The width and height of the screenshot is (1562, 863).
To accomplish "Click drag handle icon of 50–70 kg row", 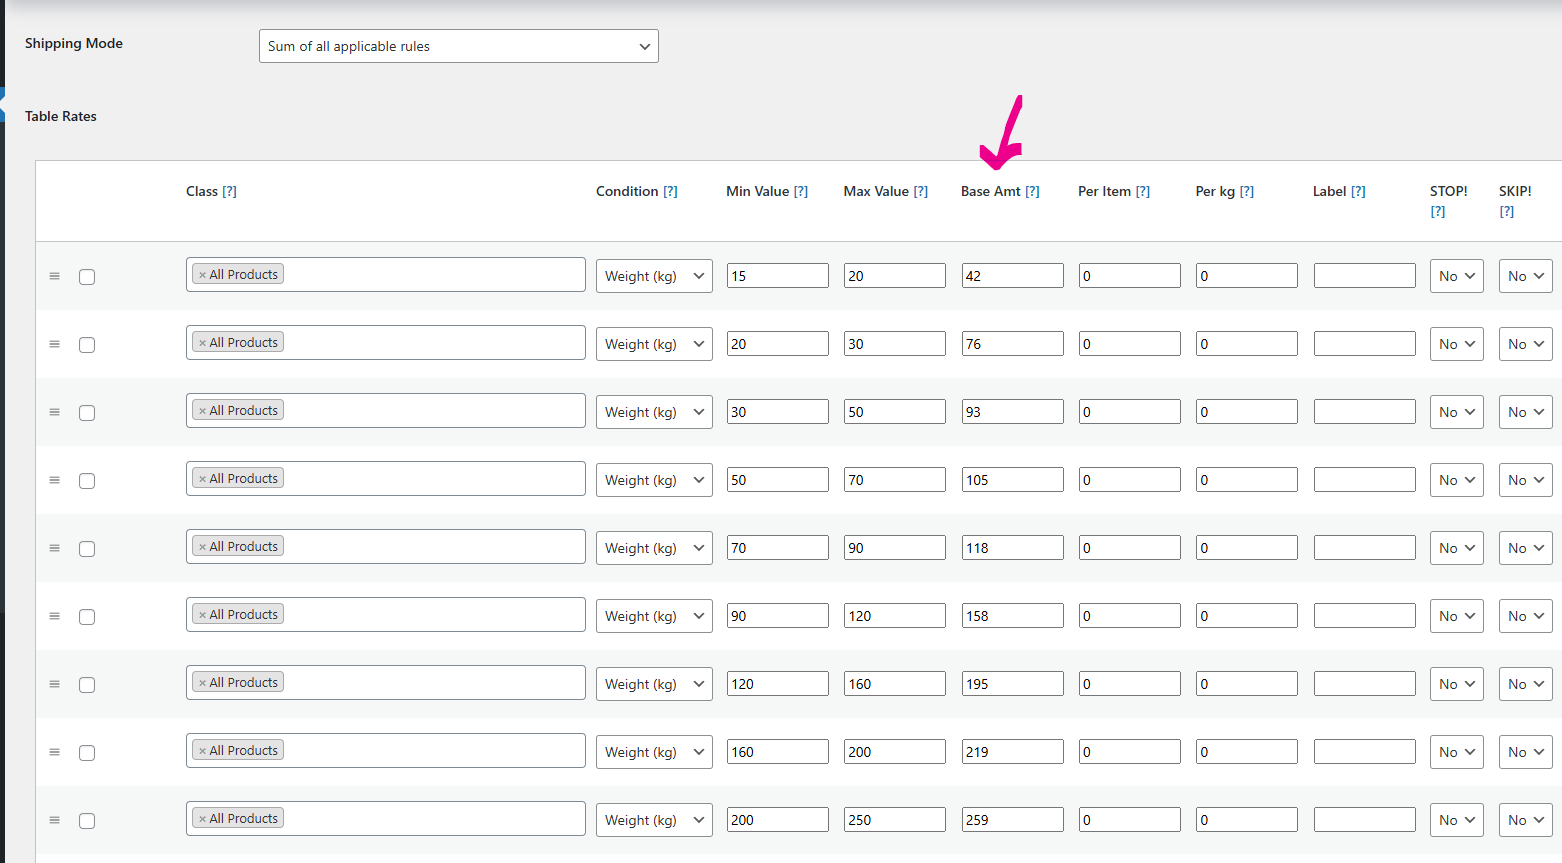I will tap(55, 480).
